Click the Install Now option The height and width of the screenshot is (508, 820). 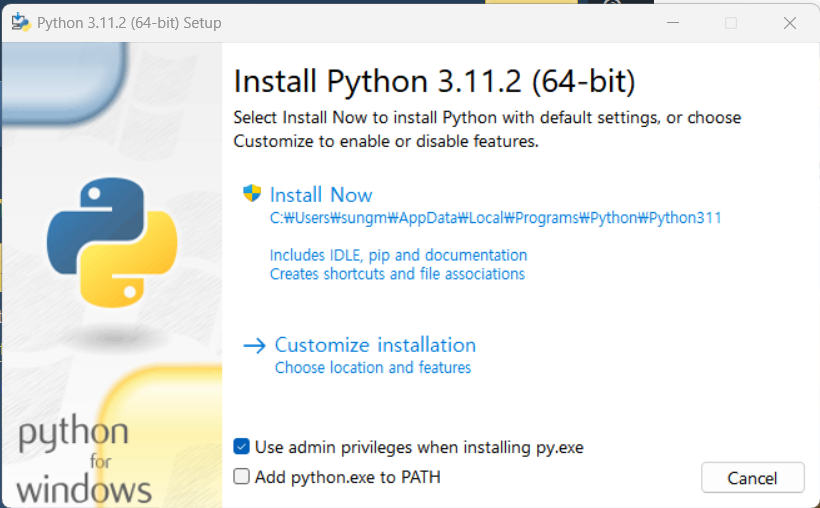point(321,195)
